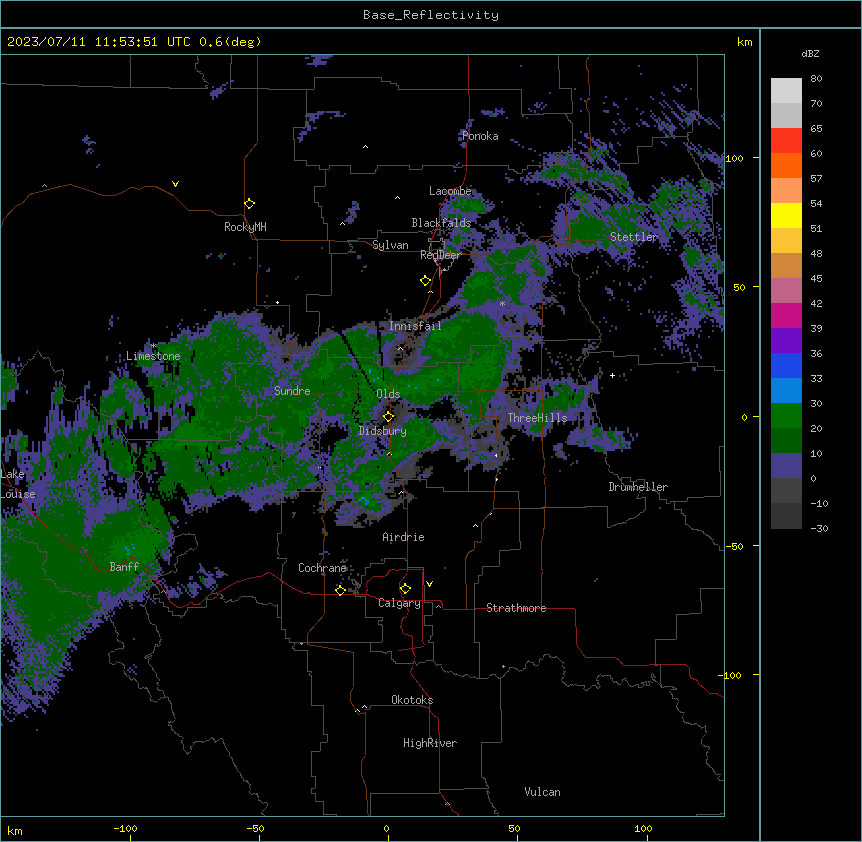Click the Airdrie city label

403,537
